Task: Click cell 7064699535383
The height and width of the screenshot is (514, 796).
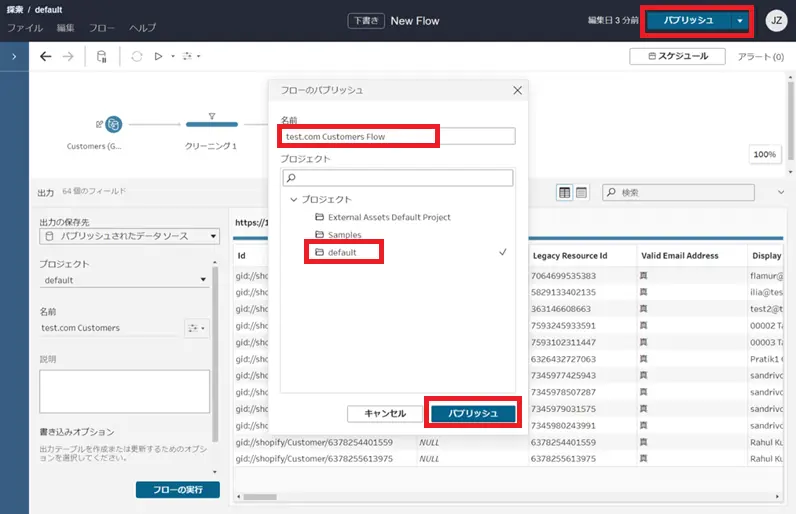Action: (x=563, y=276)
